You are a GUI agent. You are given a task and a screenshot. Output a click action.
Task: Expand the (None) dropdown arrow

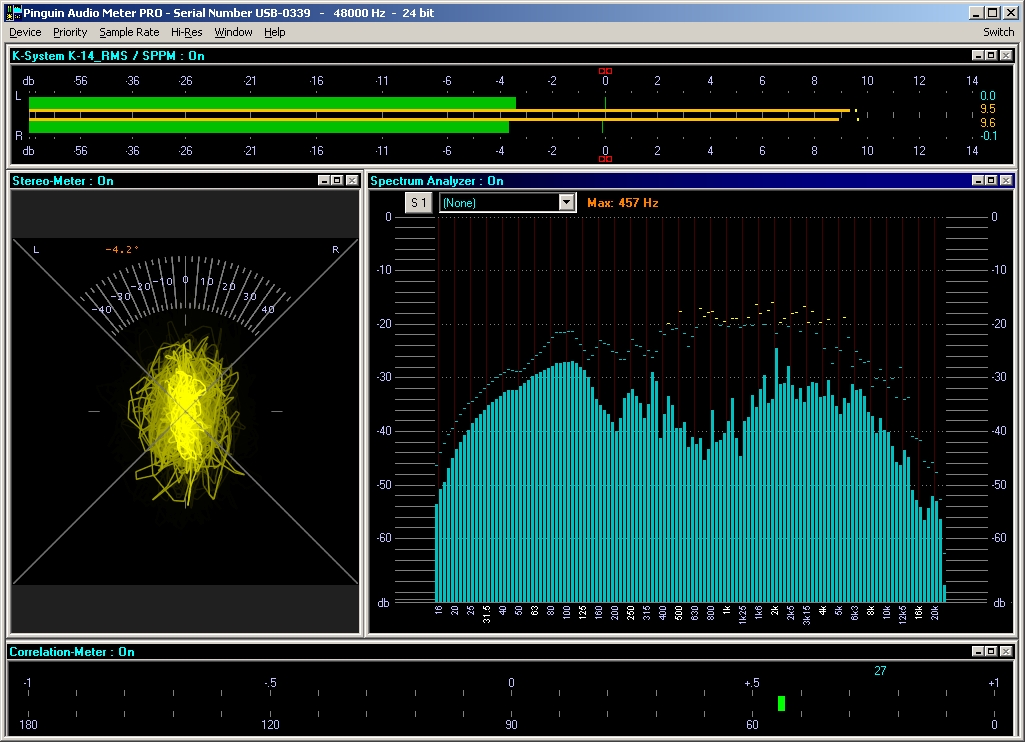(x=567, y=203)
